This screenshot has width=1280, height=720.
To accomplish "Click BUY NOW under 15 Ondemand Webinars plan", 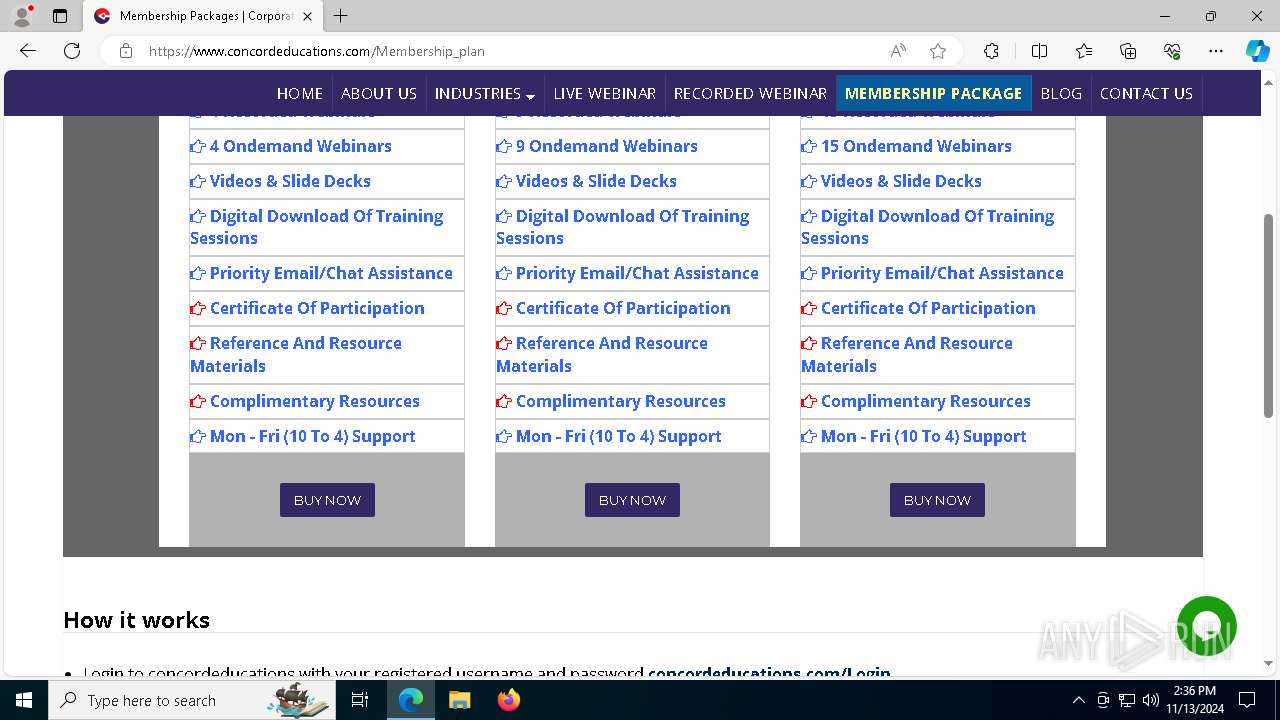I will 937,500.
